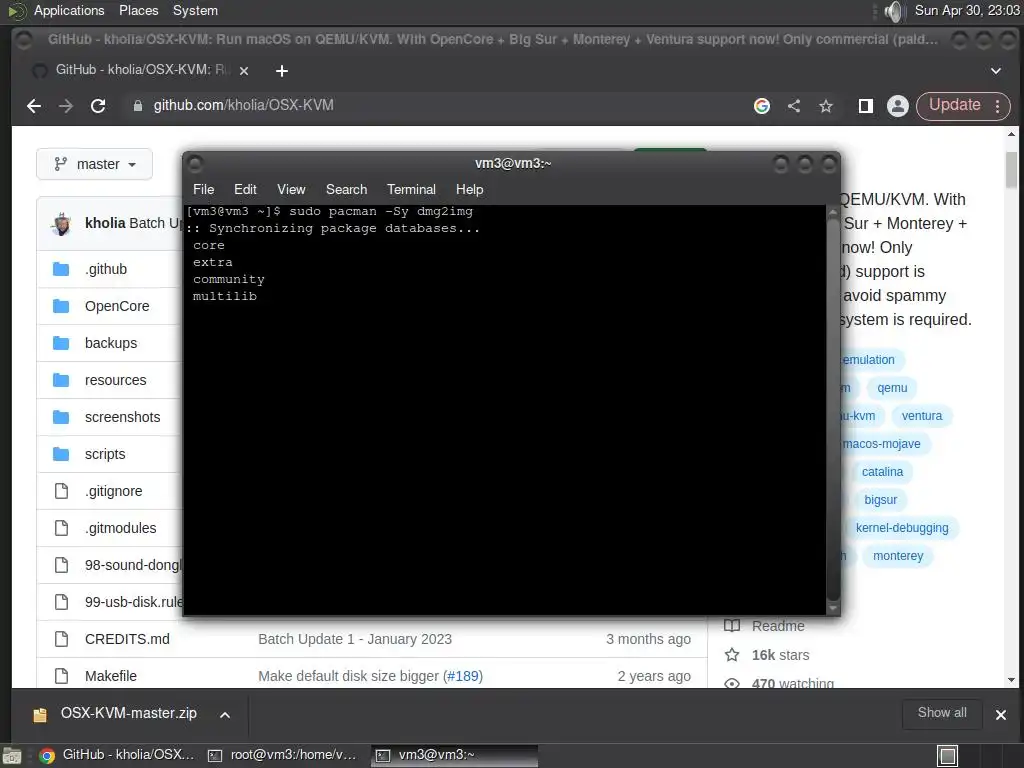Open the kholia user avatar
The image size is (1024, 768).
[61, 223]
